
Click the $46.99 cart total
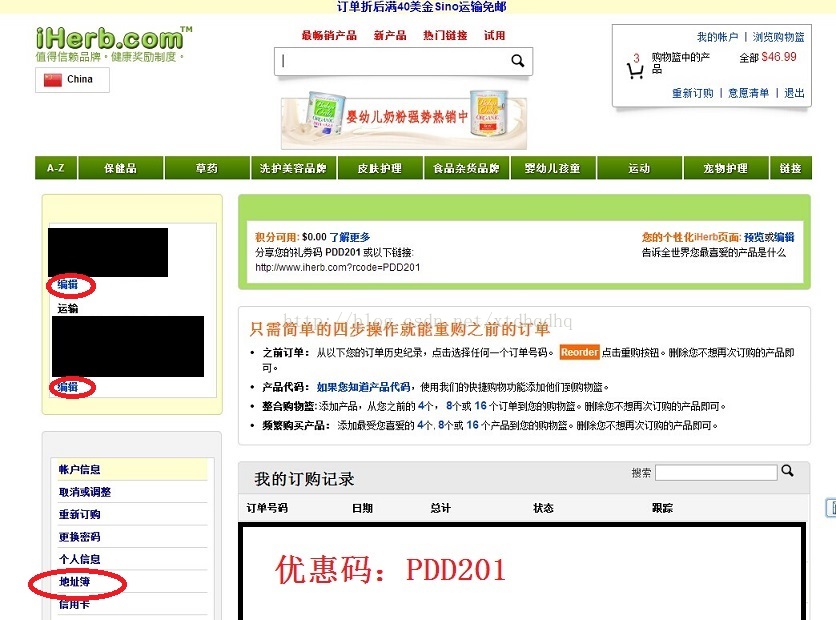(x=779, y=57)
